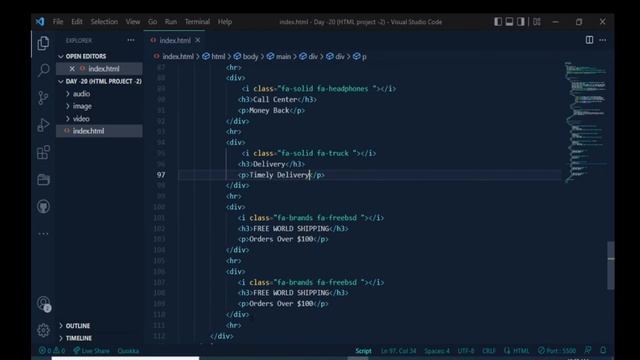Viewport: 640px width, 360px height.
Task: Open the Explorer view in activity bar
Action: [x=43, y=43]
